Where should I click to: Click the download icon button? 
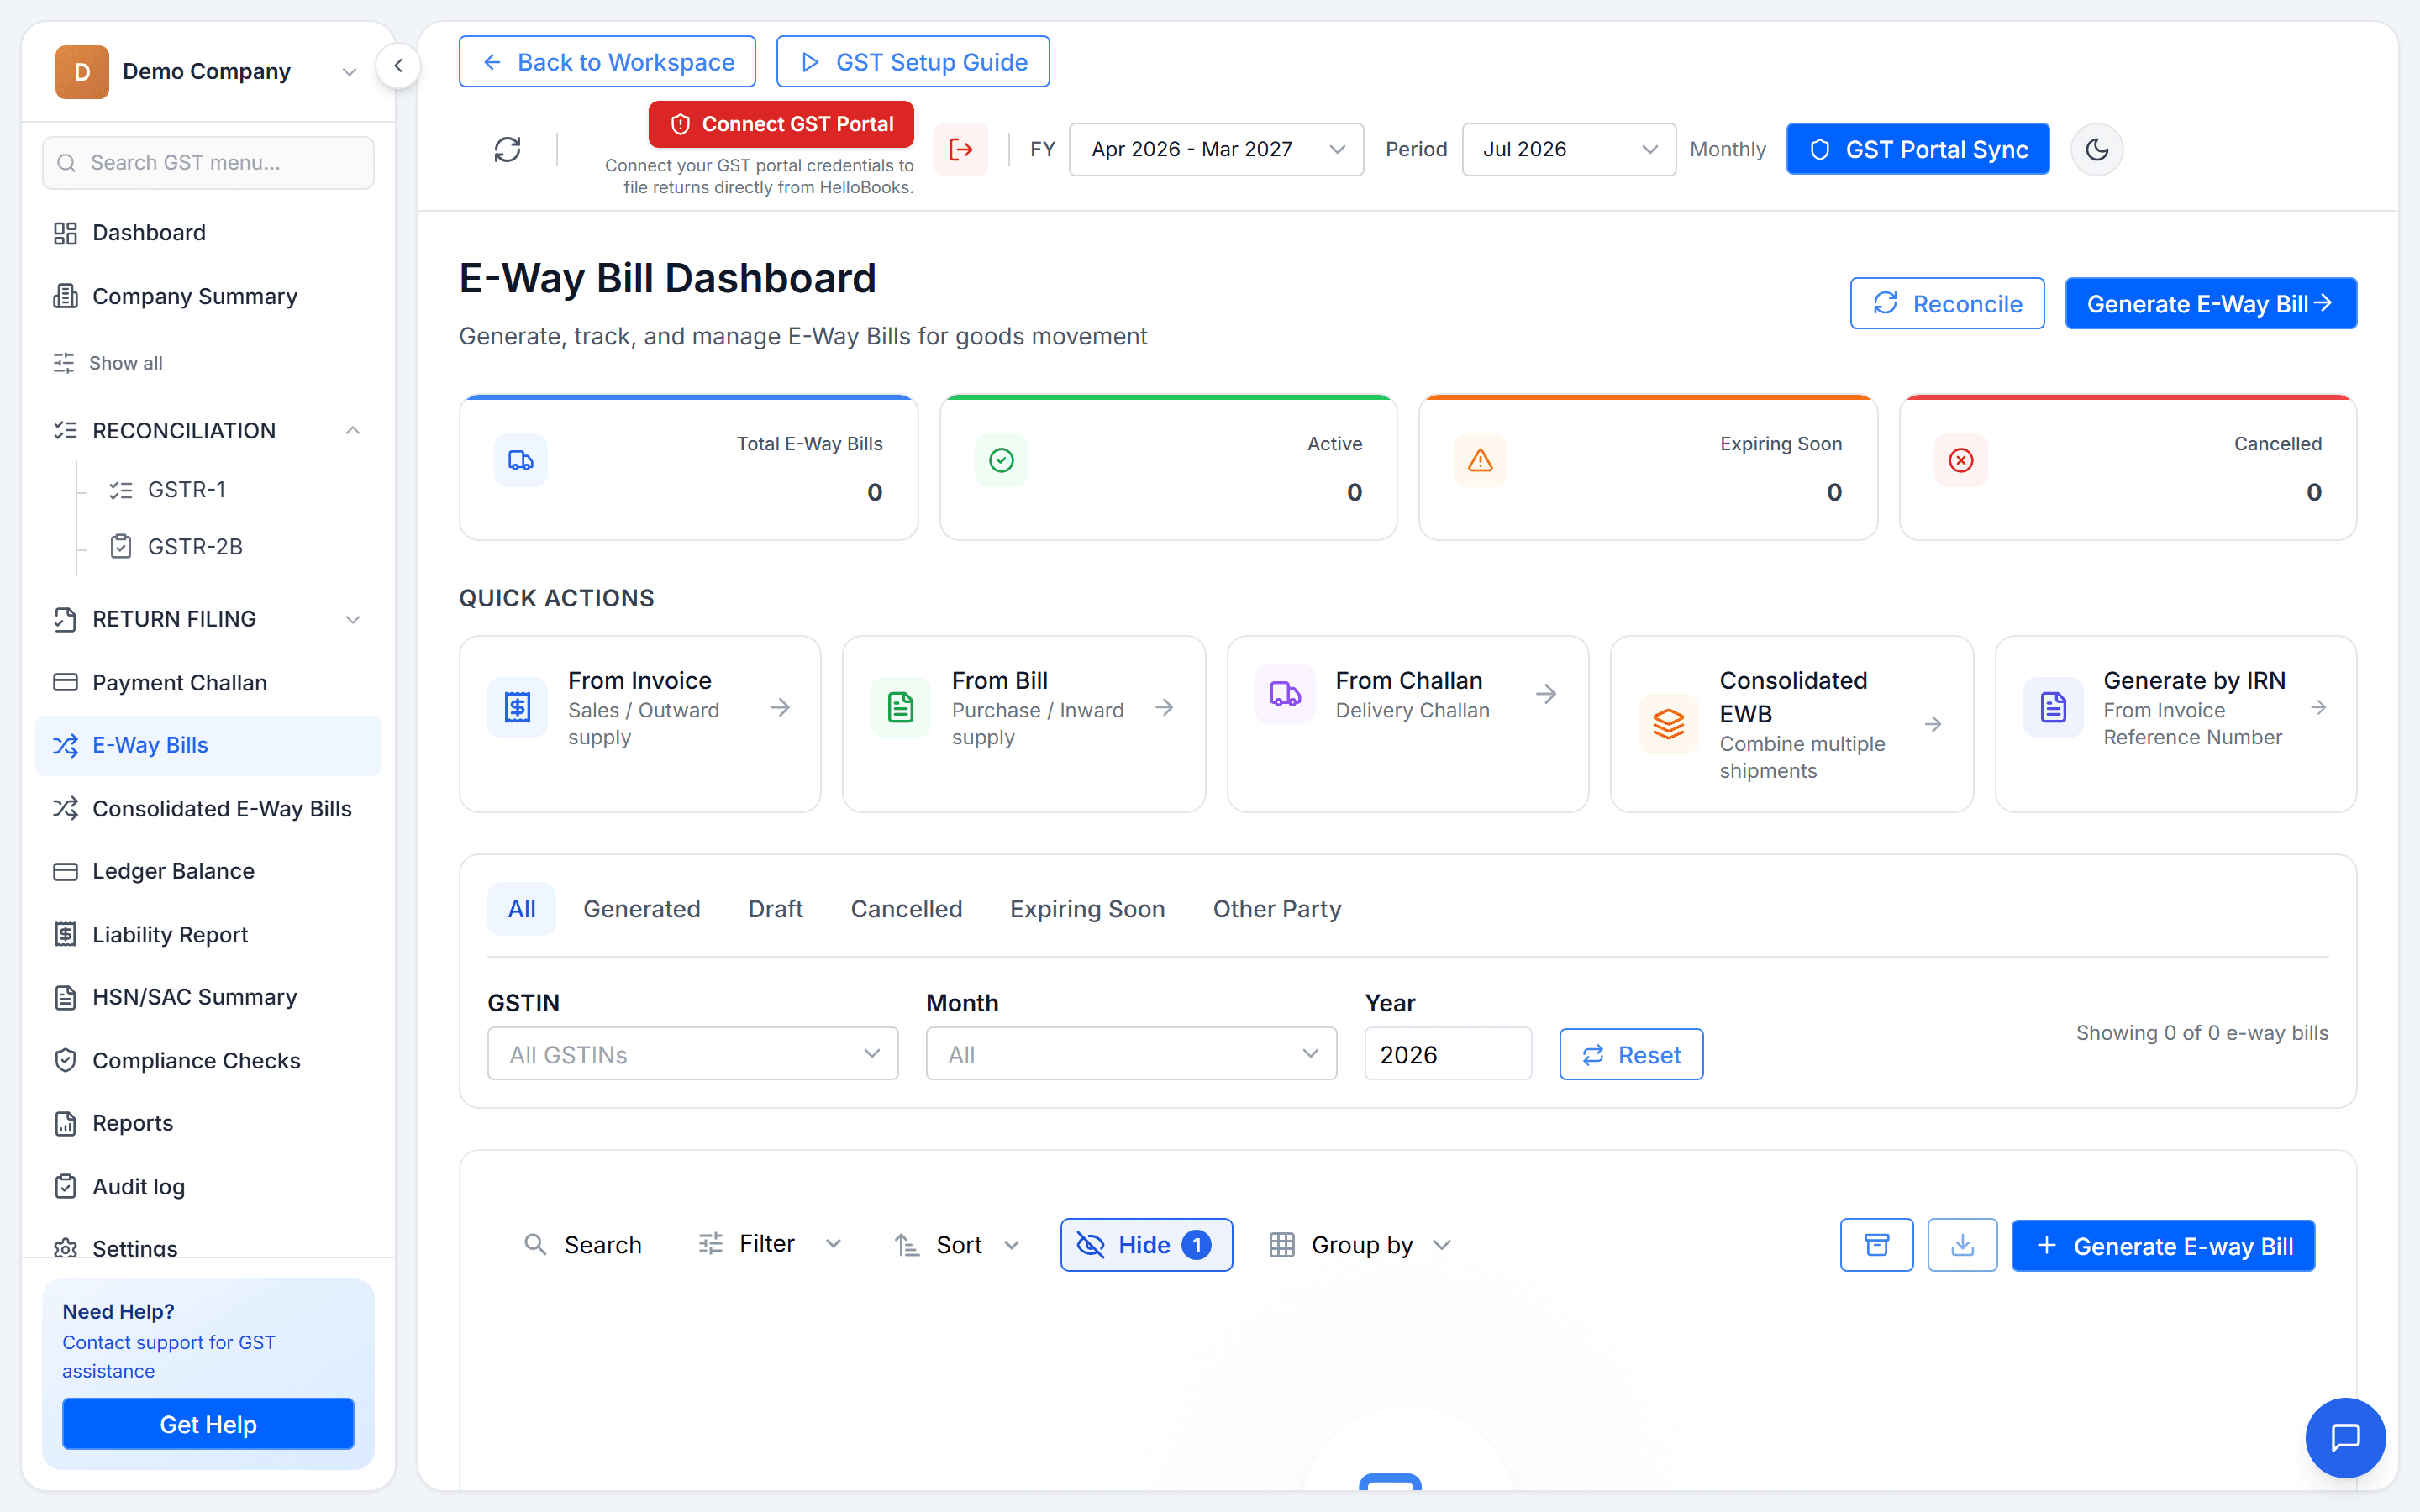click(x=1962, y=1245)
